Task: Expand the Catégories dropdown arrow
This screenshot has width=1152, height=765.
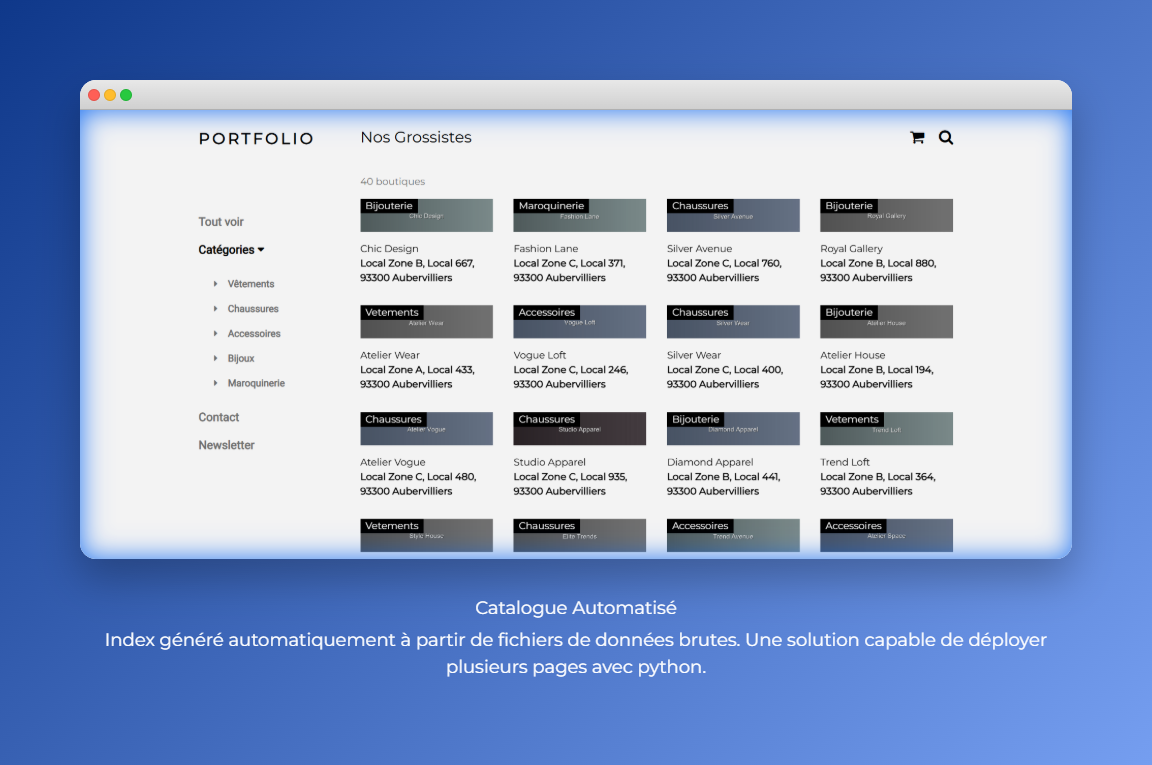Action: coord(261,250)
